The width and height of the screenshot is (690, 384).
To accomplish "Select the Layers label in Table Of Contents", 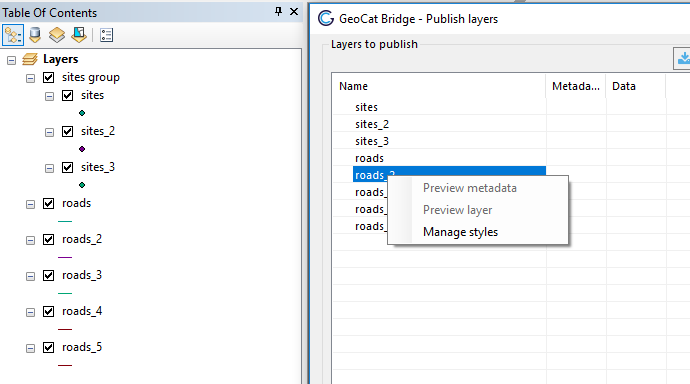I will pyautogui.click(x=60, y=59).
